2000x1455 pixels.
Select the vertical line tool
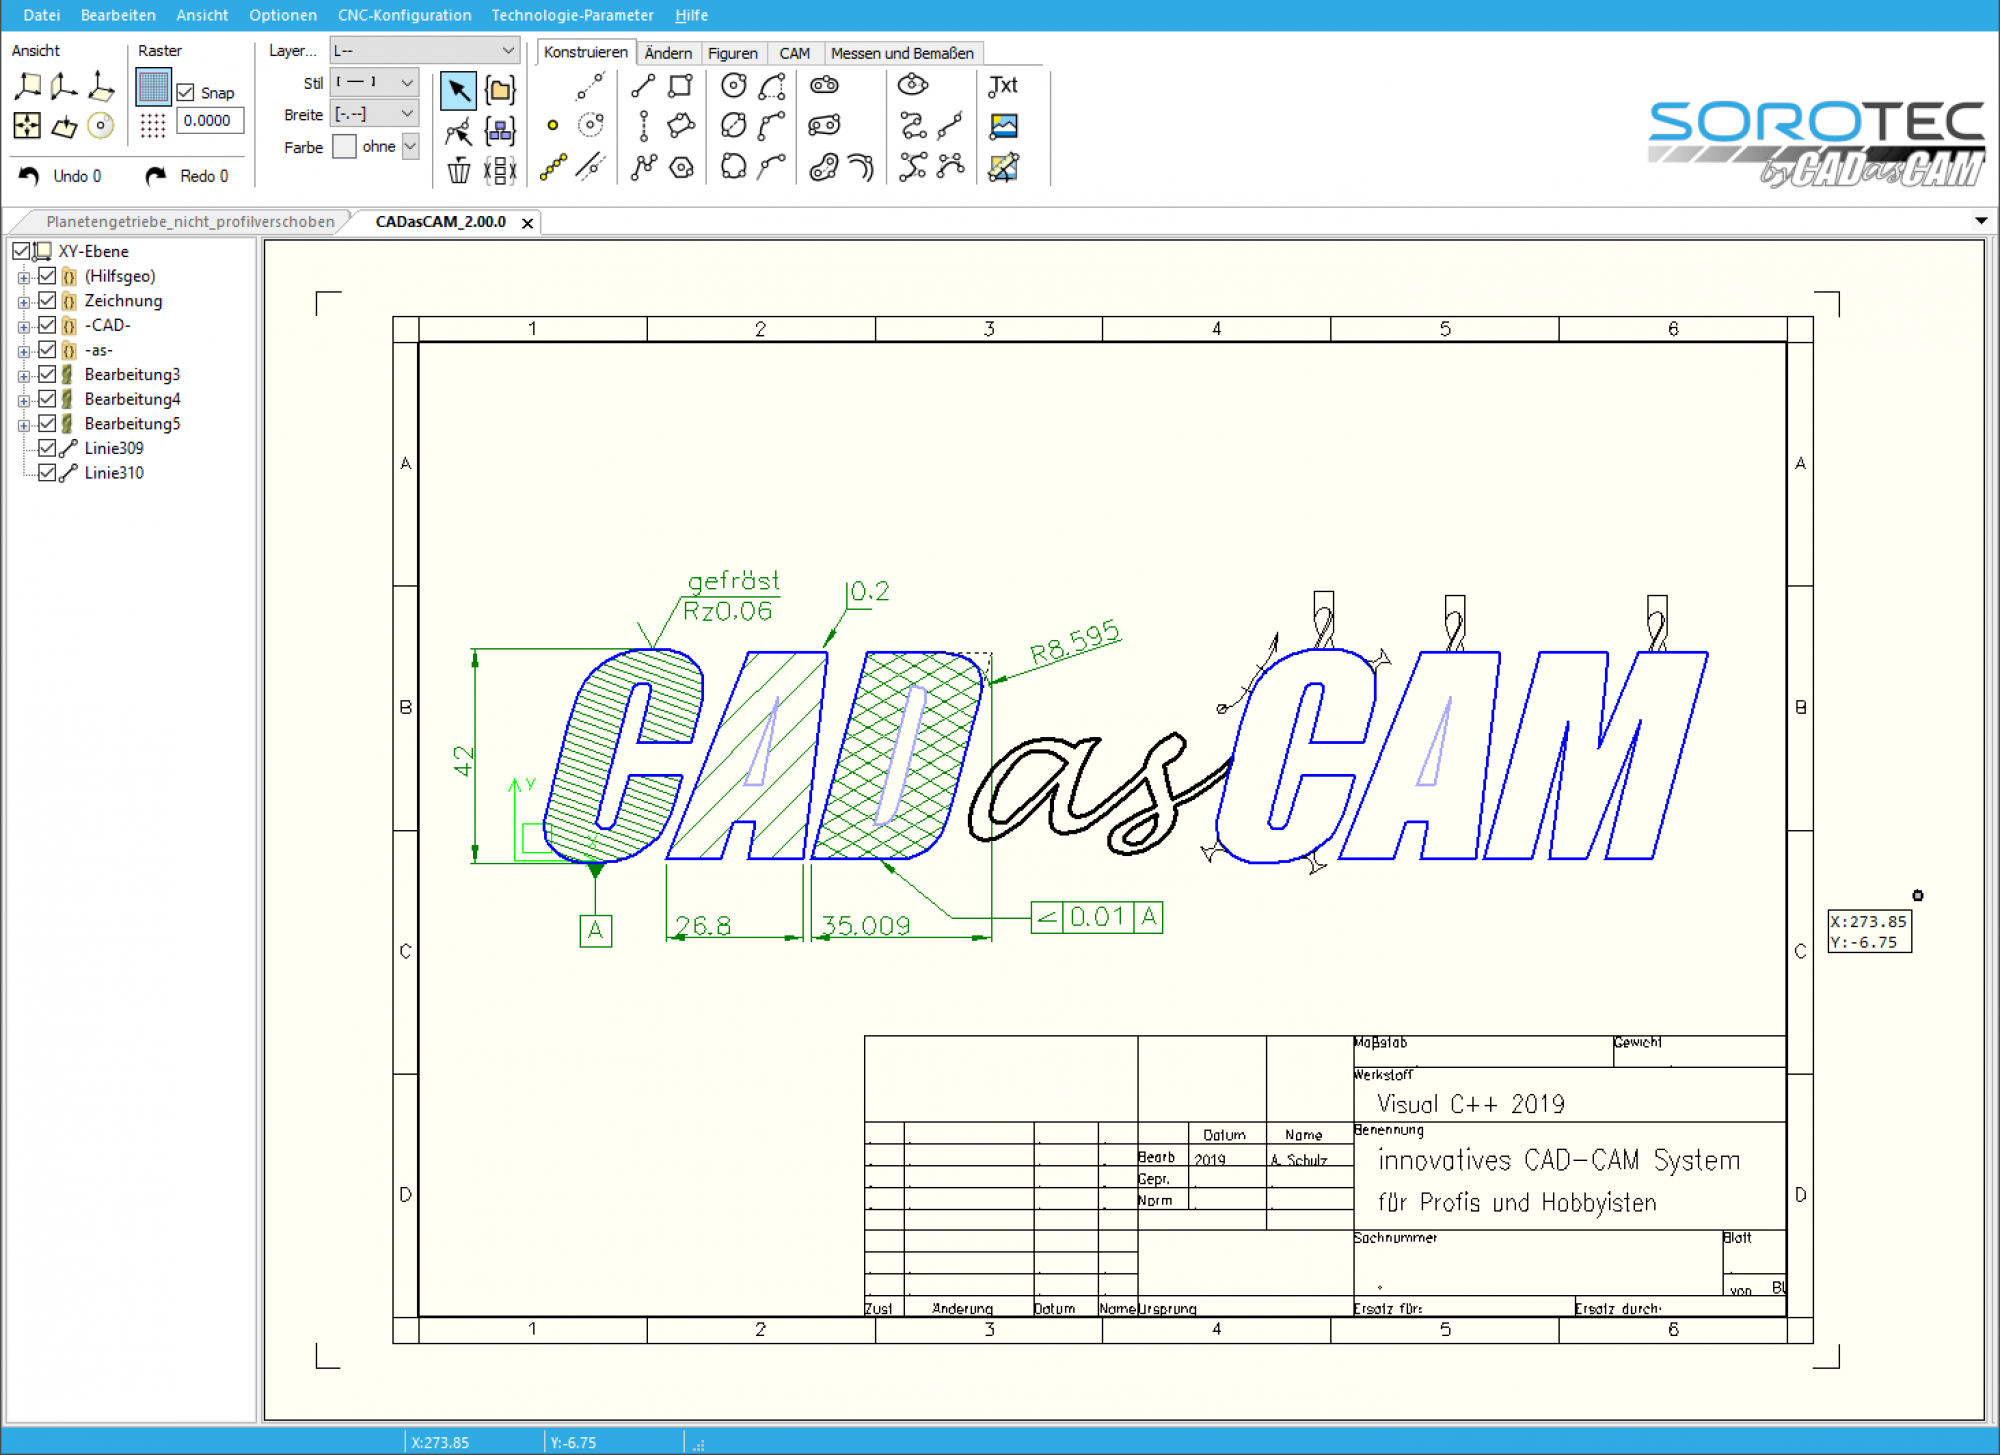click(x=643, y=125)
